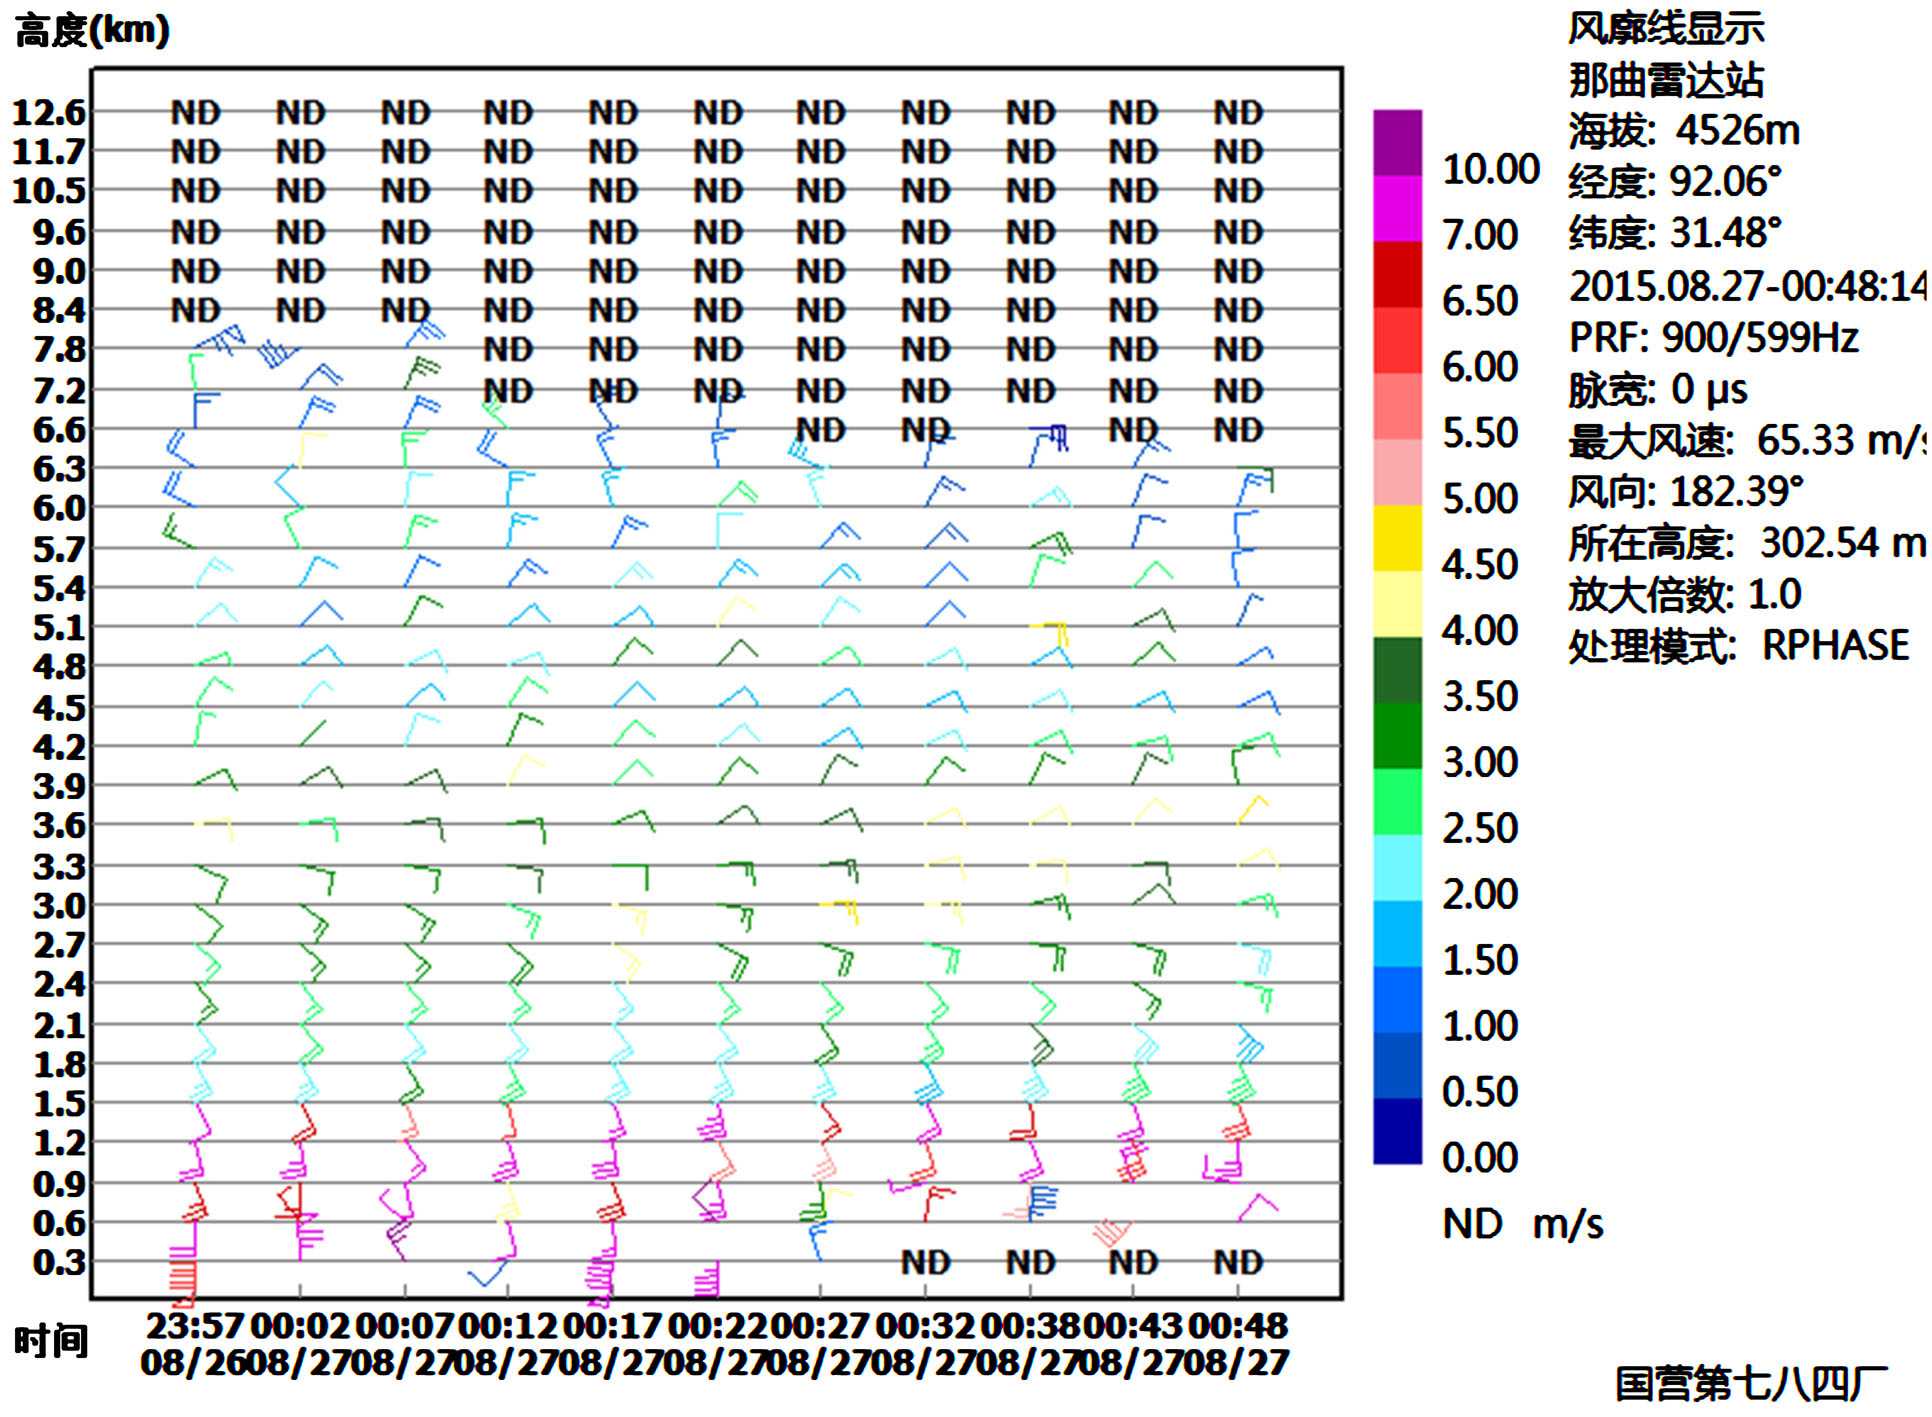The width and height of the screenshot is (1932, 1417).
Task: Click the navy swatch at the legend bottom
Action: click(1398, 1131)
